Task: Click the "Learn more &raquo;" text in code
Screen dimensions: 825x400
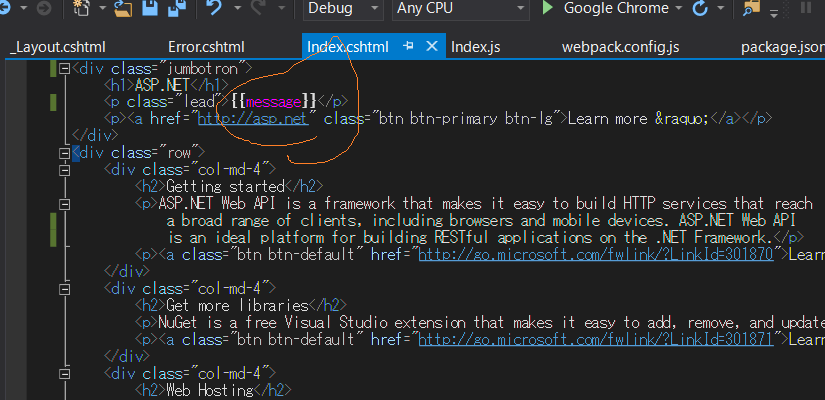Action: pos(639,119)
